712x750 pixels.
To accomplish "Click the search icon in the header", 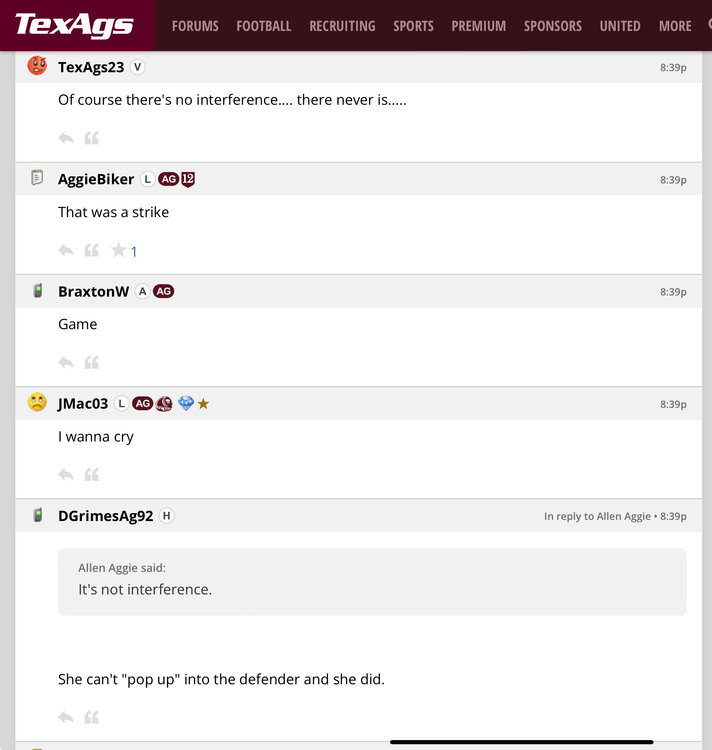I will pyautogui.click(x=708, y=25).
